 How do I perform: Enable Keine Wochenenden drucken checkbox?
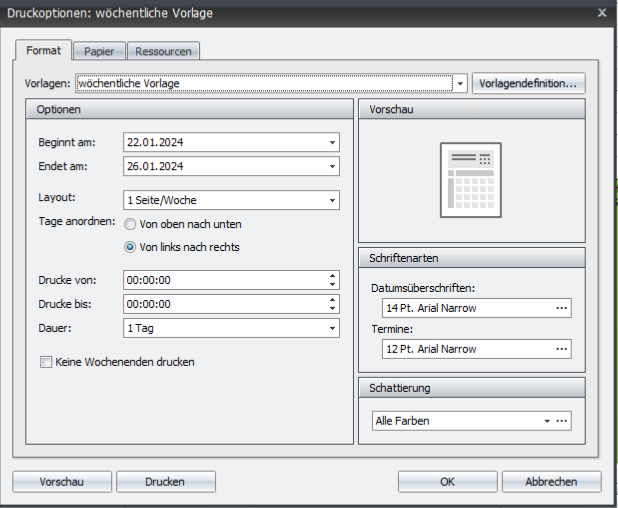click(46, 362)
